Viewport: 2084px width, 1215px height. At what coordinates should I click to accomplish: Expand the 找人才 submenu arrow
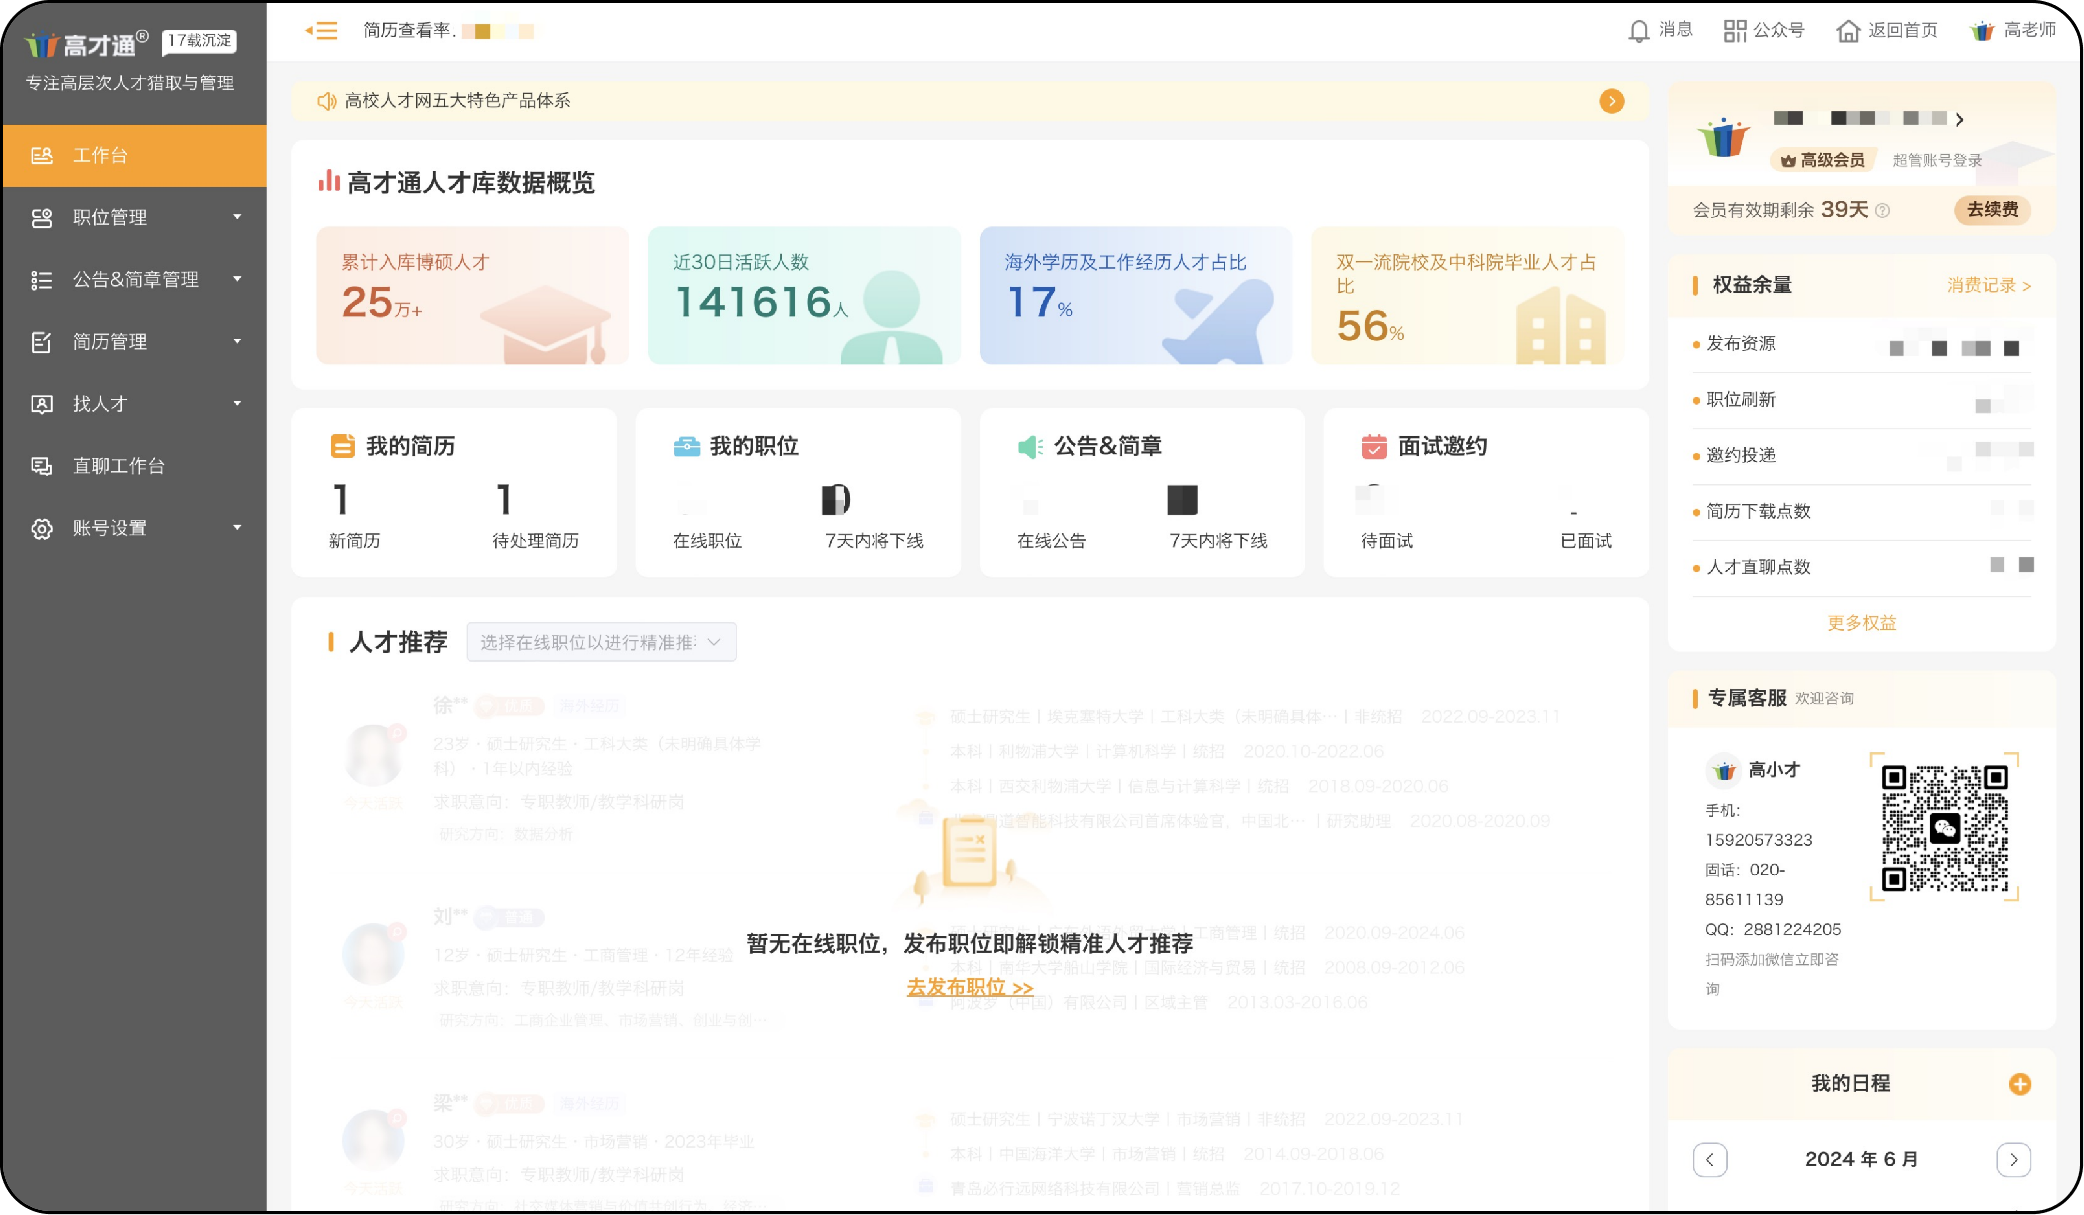pyautogui.click(x=237, y=403)
